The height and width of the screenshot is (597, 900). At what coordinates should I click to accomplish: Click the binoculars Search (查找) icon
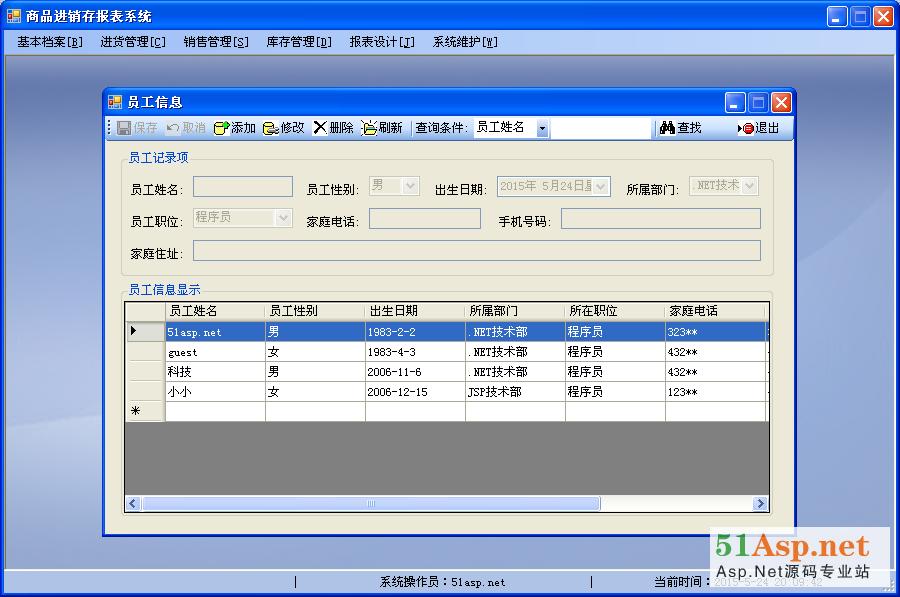[x=667, y=128]
